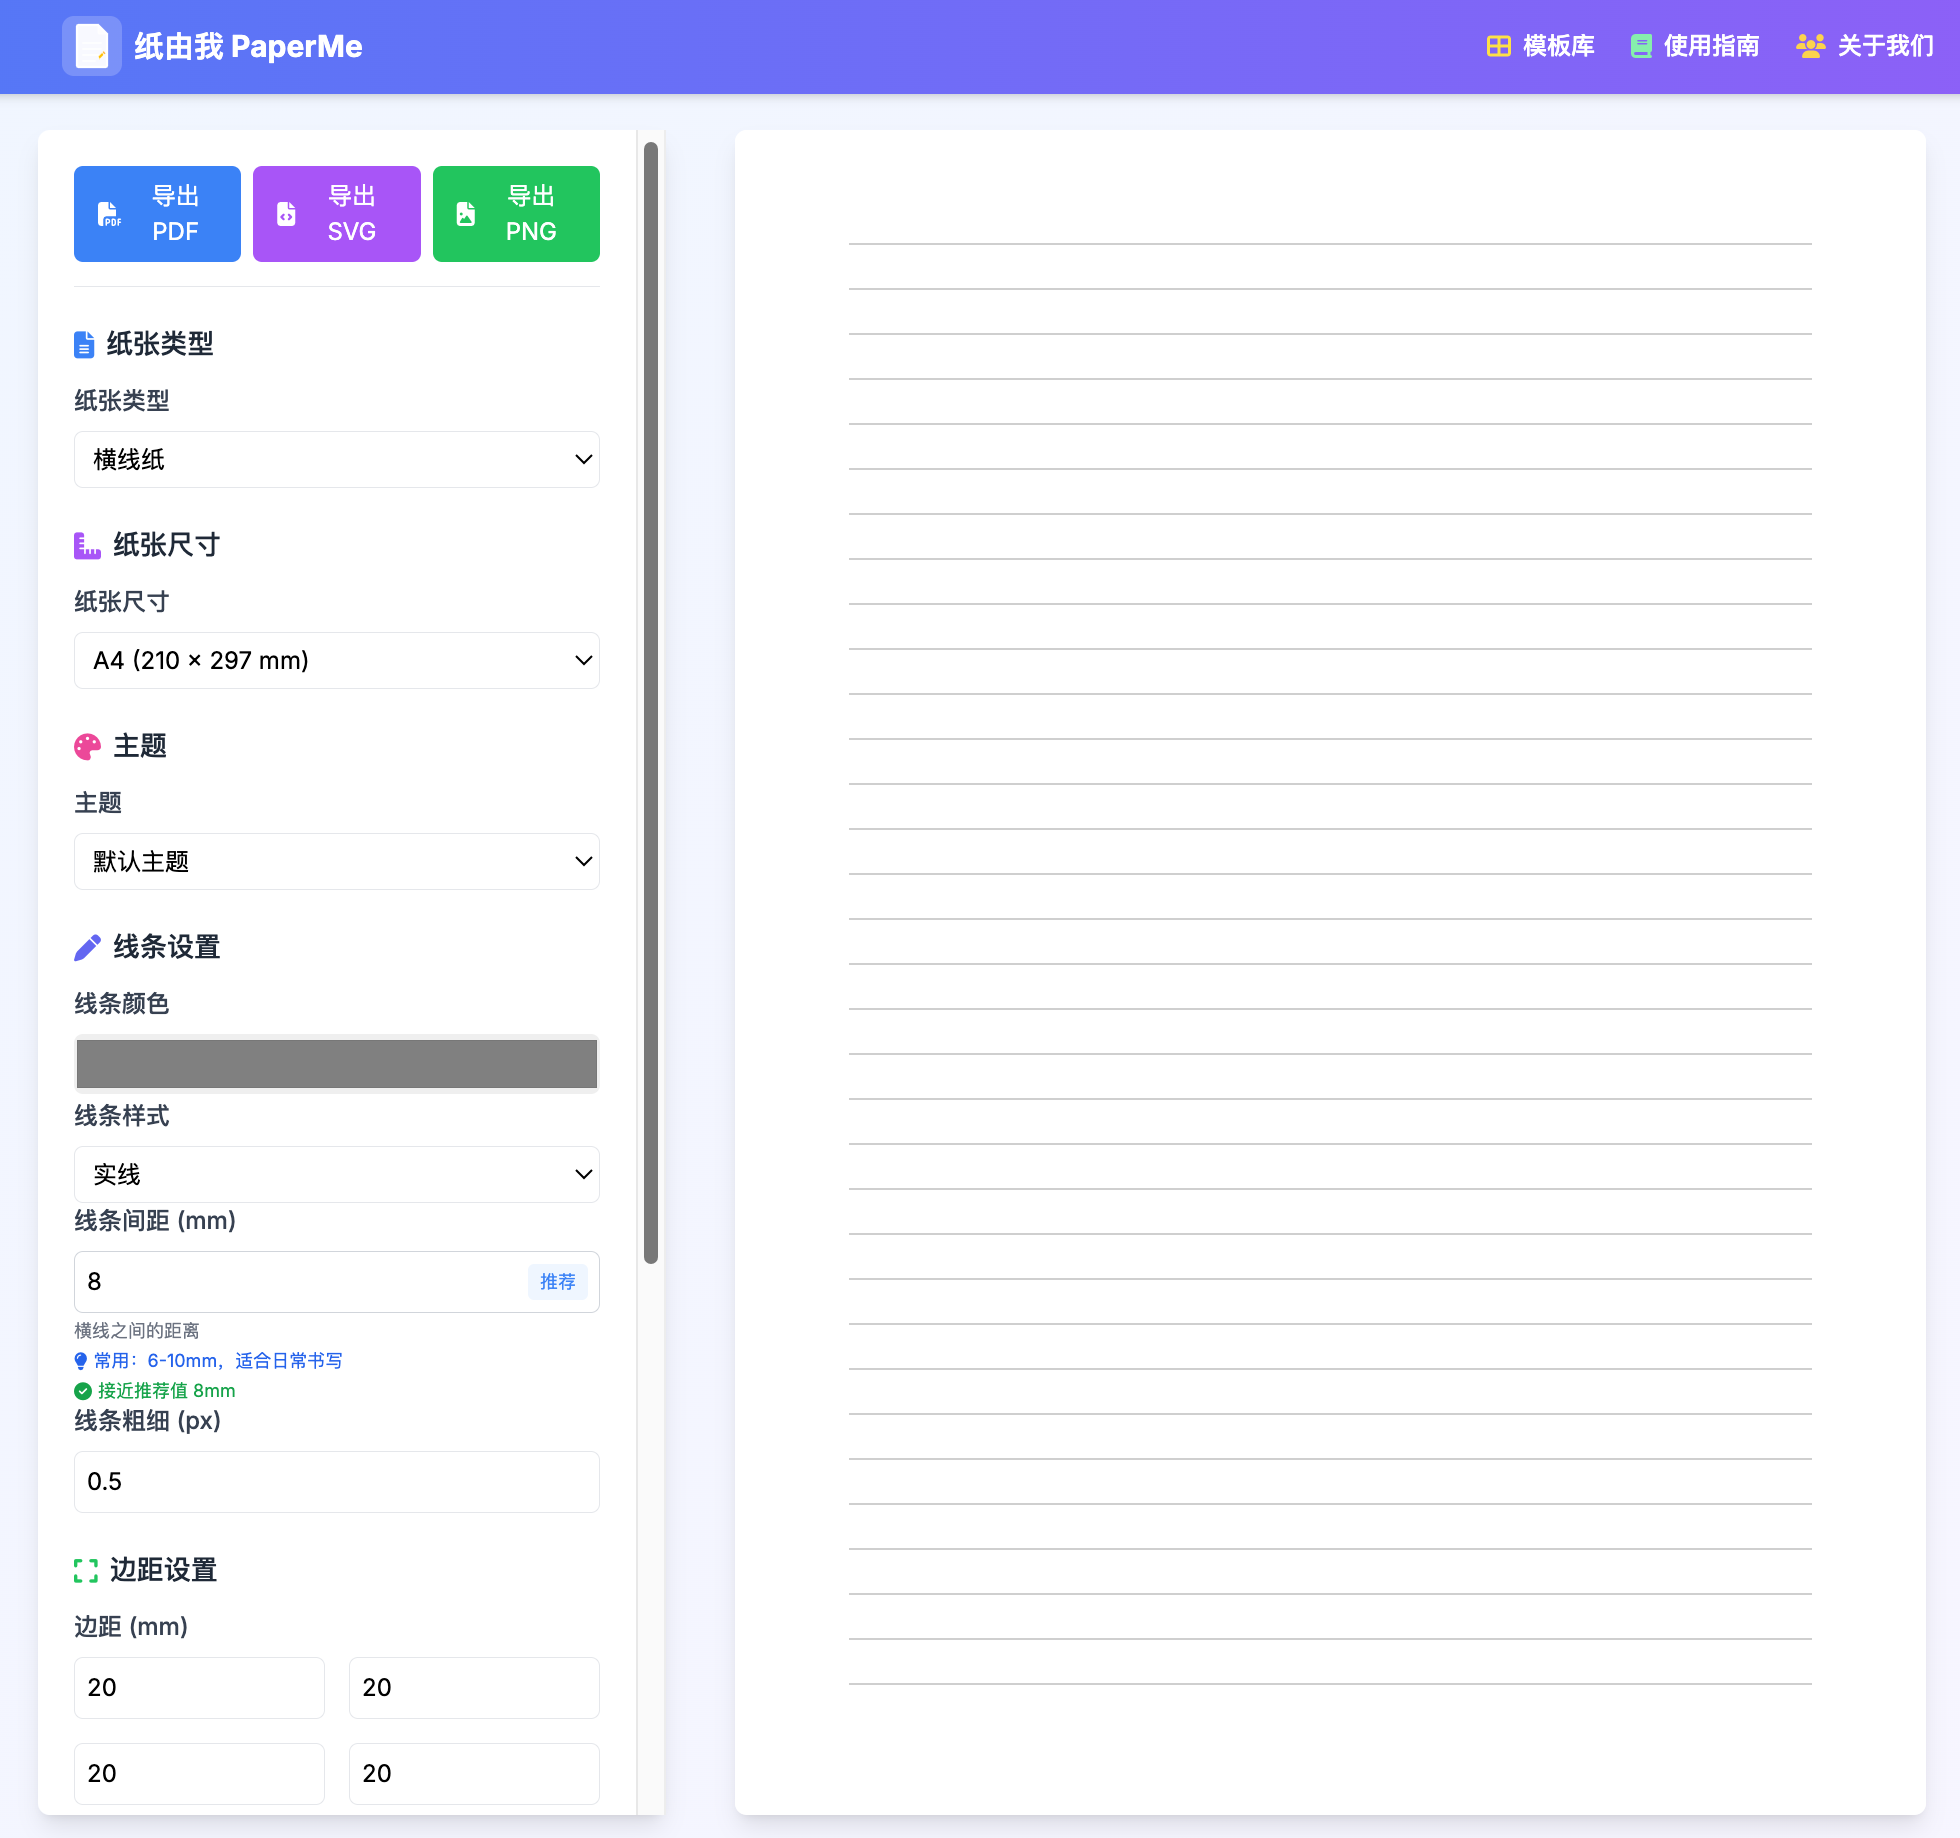1960x1838 pixels.
Task: Click the dashed frame icon beside 边距设置
Action: 86,1570
